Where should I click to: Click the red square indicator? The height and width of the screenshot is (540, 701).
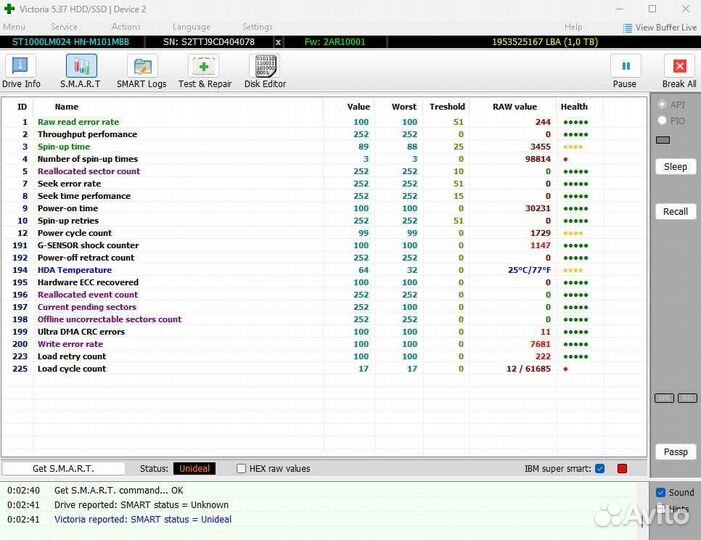point(622,468)
